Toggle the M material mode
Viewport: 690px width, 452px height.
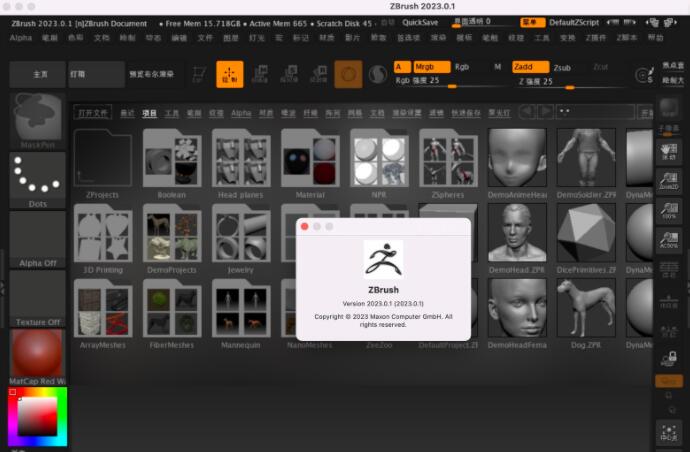pyautogui.click(x=497, y=67)
